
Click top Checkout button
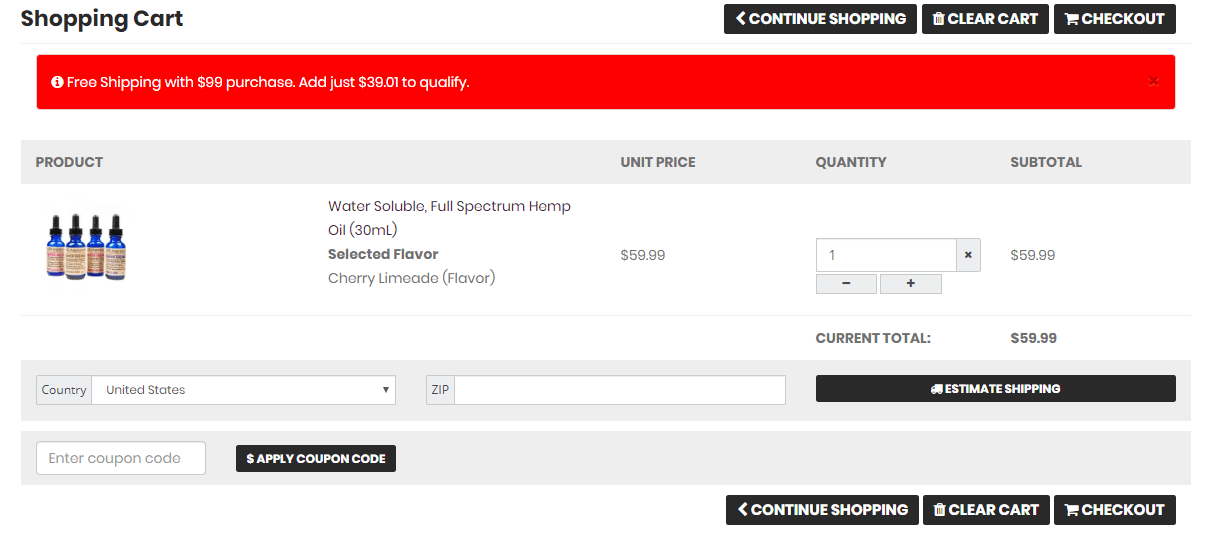pos(1115,19)
